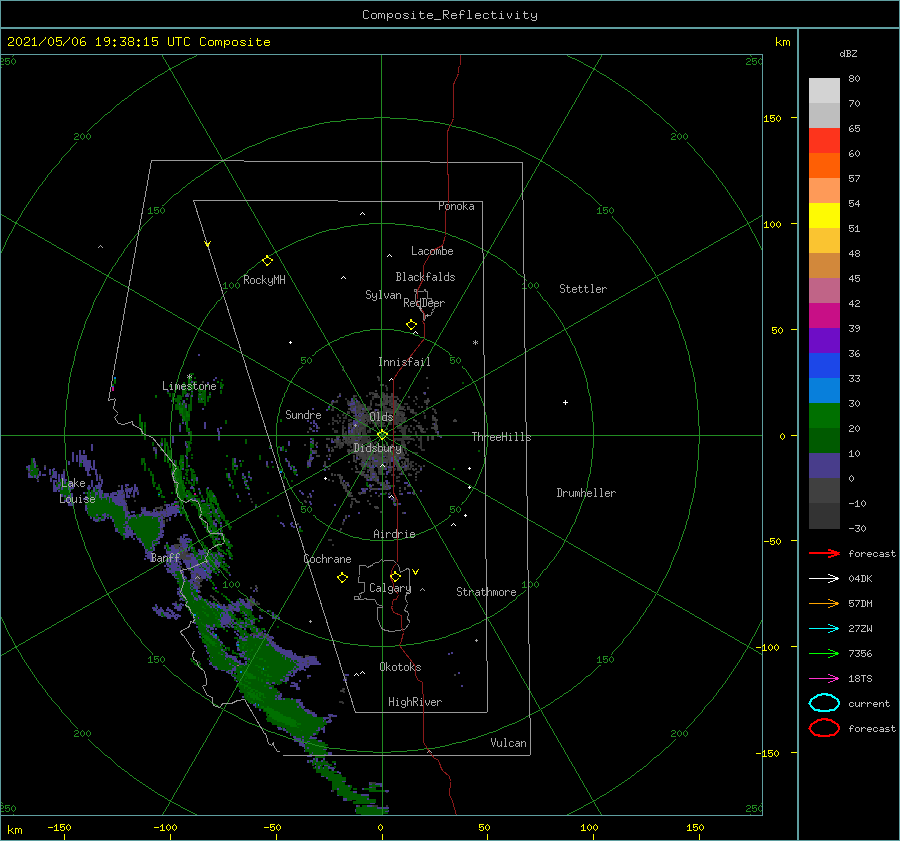The image size is (900, 841).
Task: Click the red 60-65 dBZ color swatch
Action: [x=824, y=141]
